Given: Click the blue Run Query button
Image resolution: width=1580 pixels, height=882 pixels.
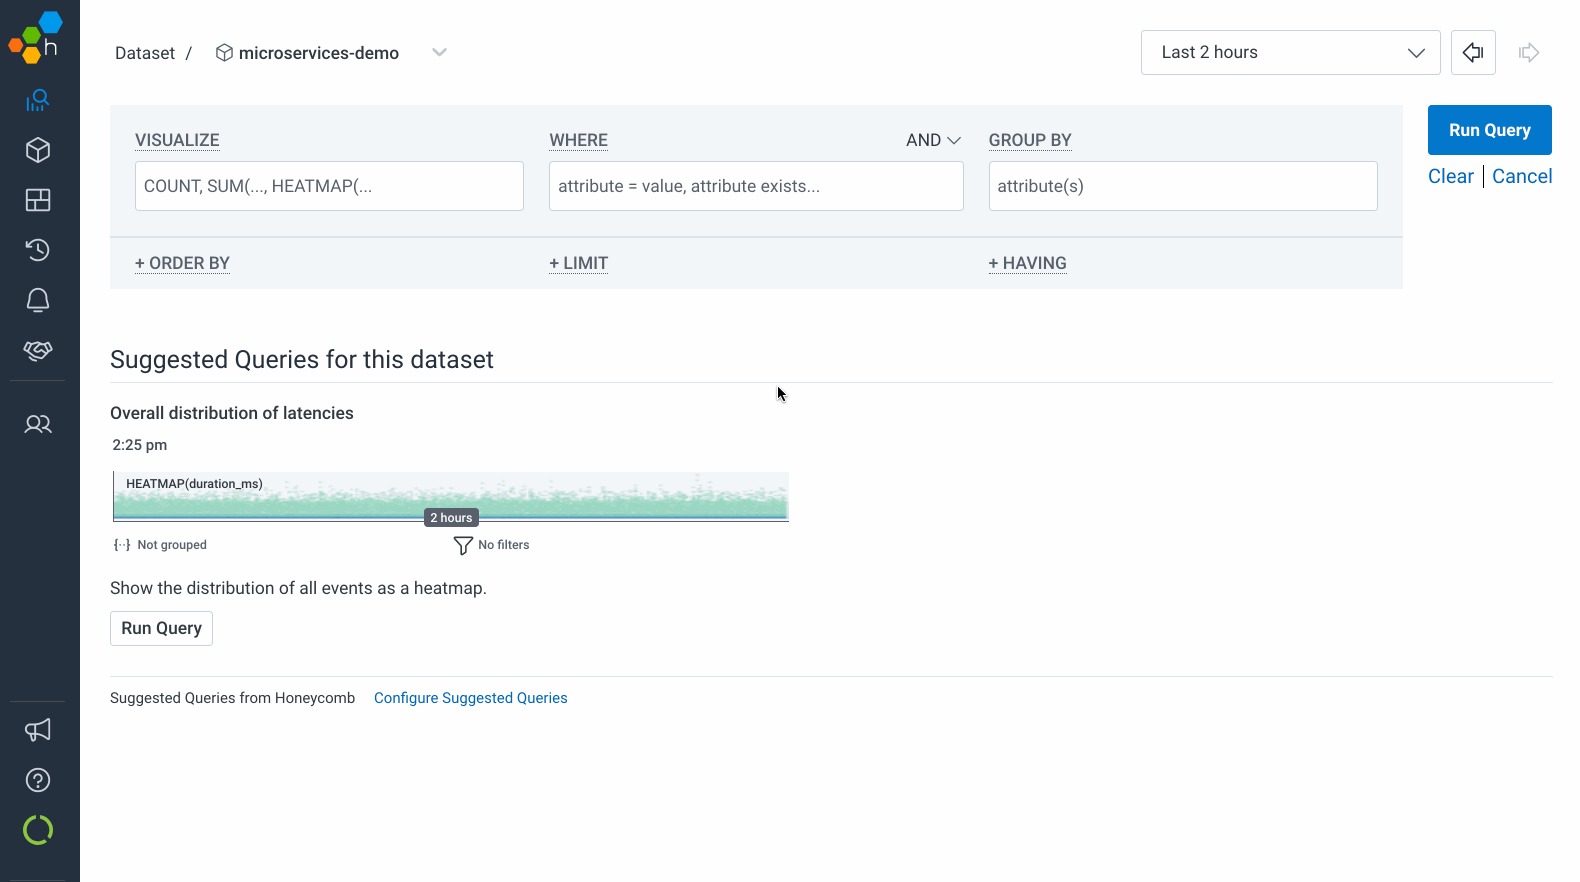Looking at the screenshot, I should point(1489,130).
